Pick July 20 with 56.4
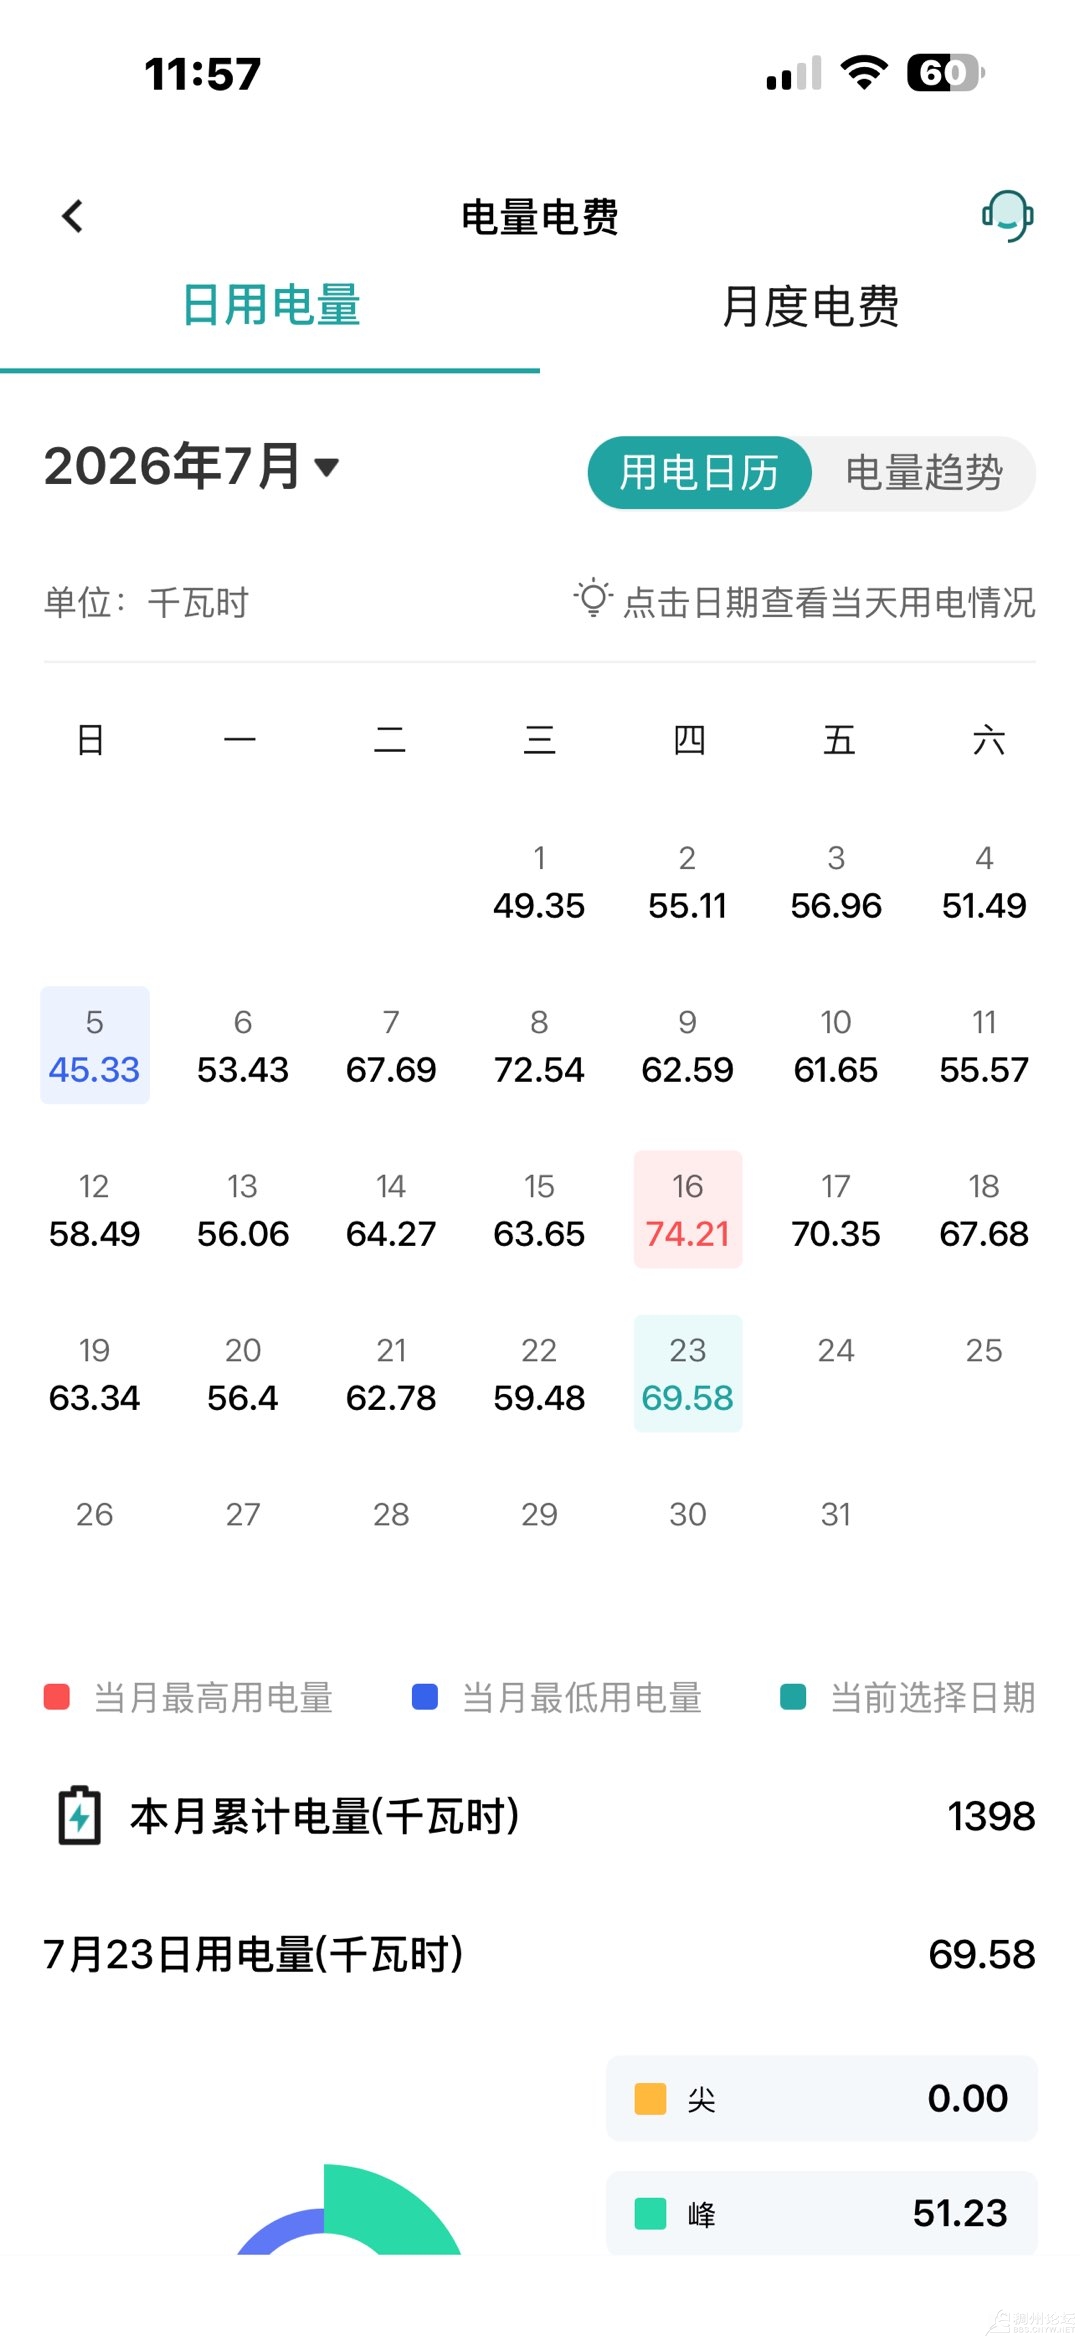Viewport: 1080px width, 2341px height. [x=243, y=1374]
